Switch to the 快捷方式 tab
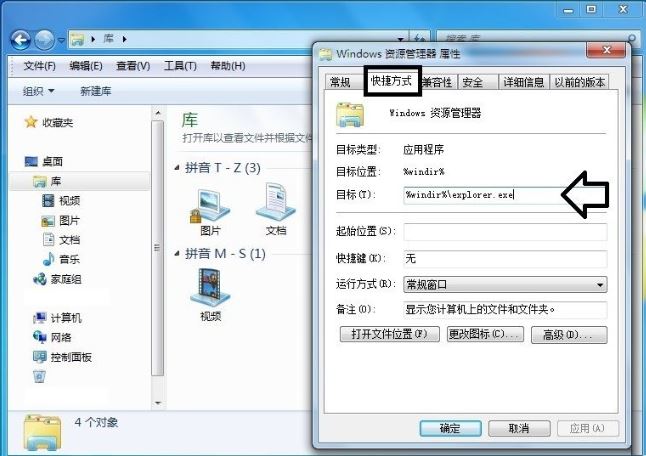Image resolution: width=646 pixels, height=456 pixels. 391,81
